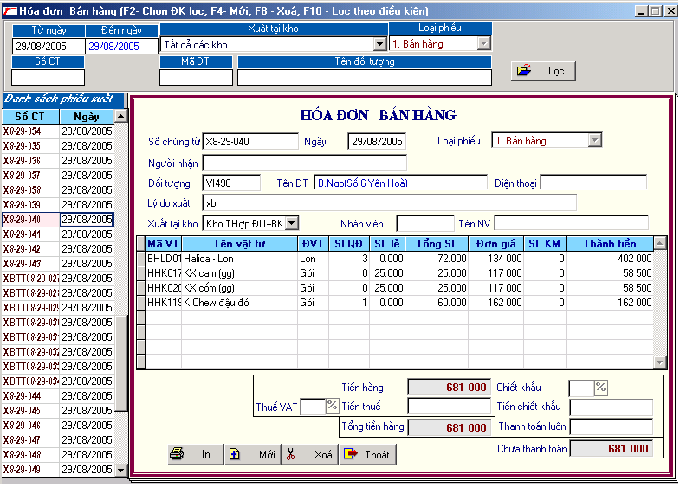Click the Thuế VAT rate field
The height and width of the screenshot is (484, 678).
313,407
